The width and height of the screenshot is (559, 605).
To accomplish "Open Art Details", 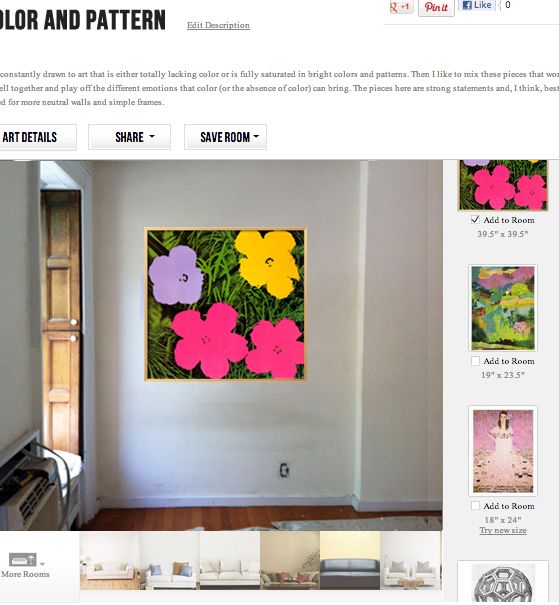I will (35, 137).
